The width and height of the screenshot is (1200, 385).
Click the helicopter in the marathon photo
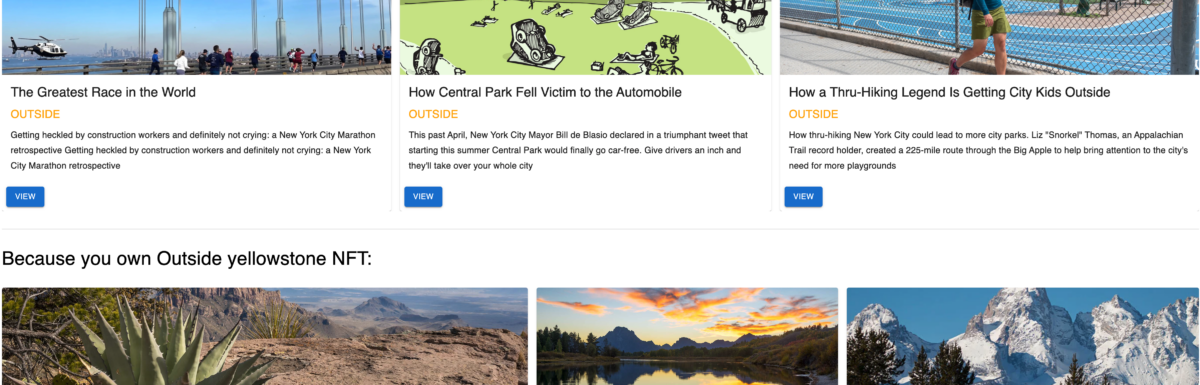tap(36, 47)
